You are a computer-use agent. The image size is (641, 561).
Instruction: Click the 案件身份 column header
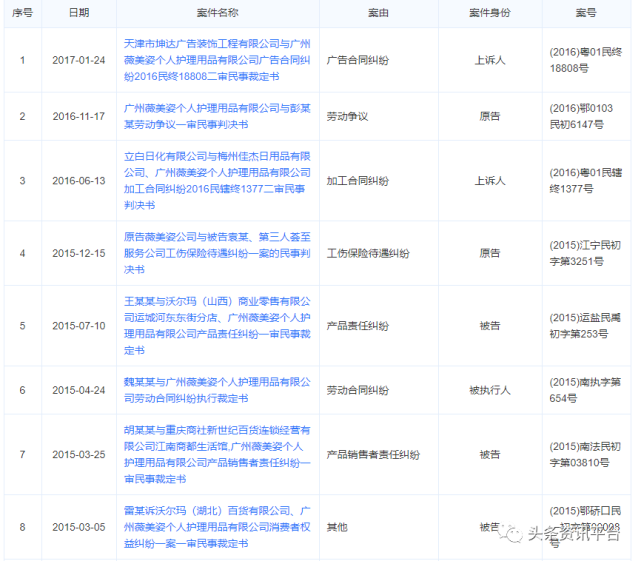[489, 13]
